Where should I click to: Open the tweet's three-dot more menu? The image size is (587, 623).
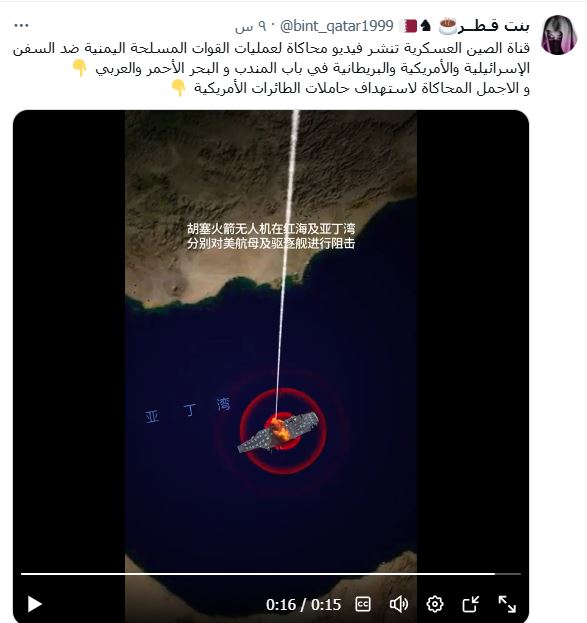[21, 26]
